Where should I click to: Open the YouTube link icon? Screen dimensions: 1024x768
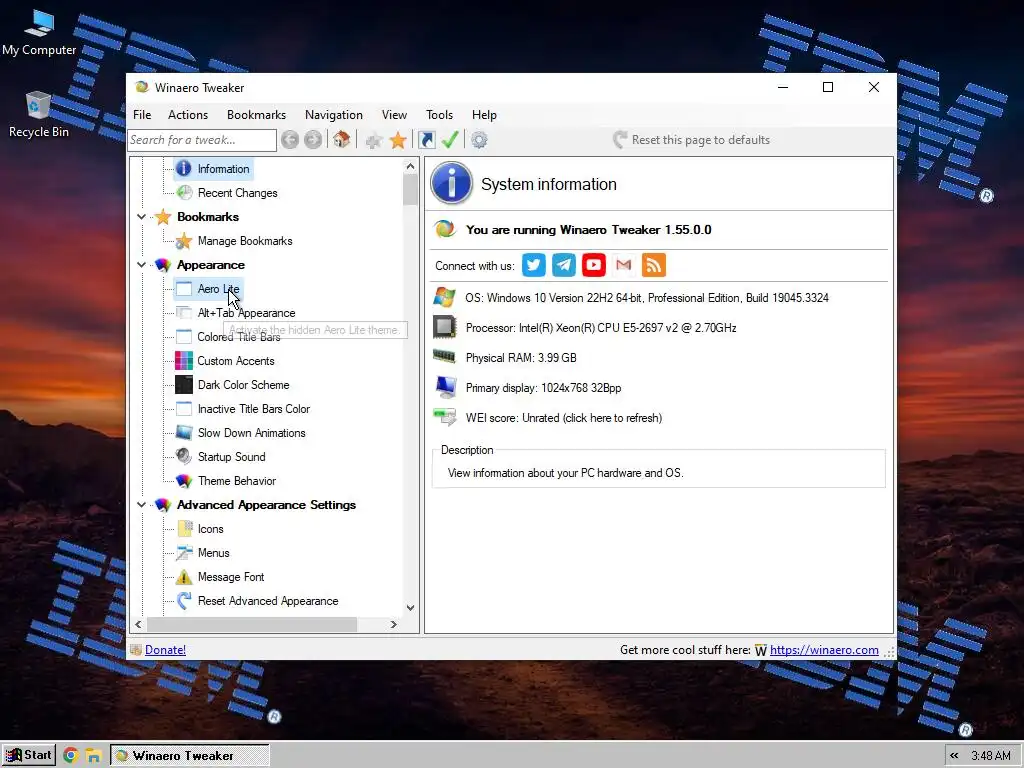[594, 265]
